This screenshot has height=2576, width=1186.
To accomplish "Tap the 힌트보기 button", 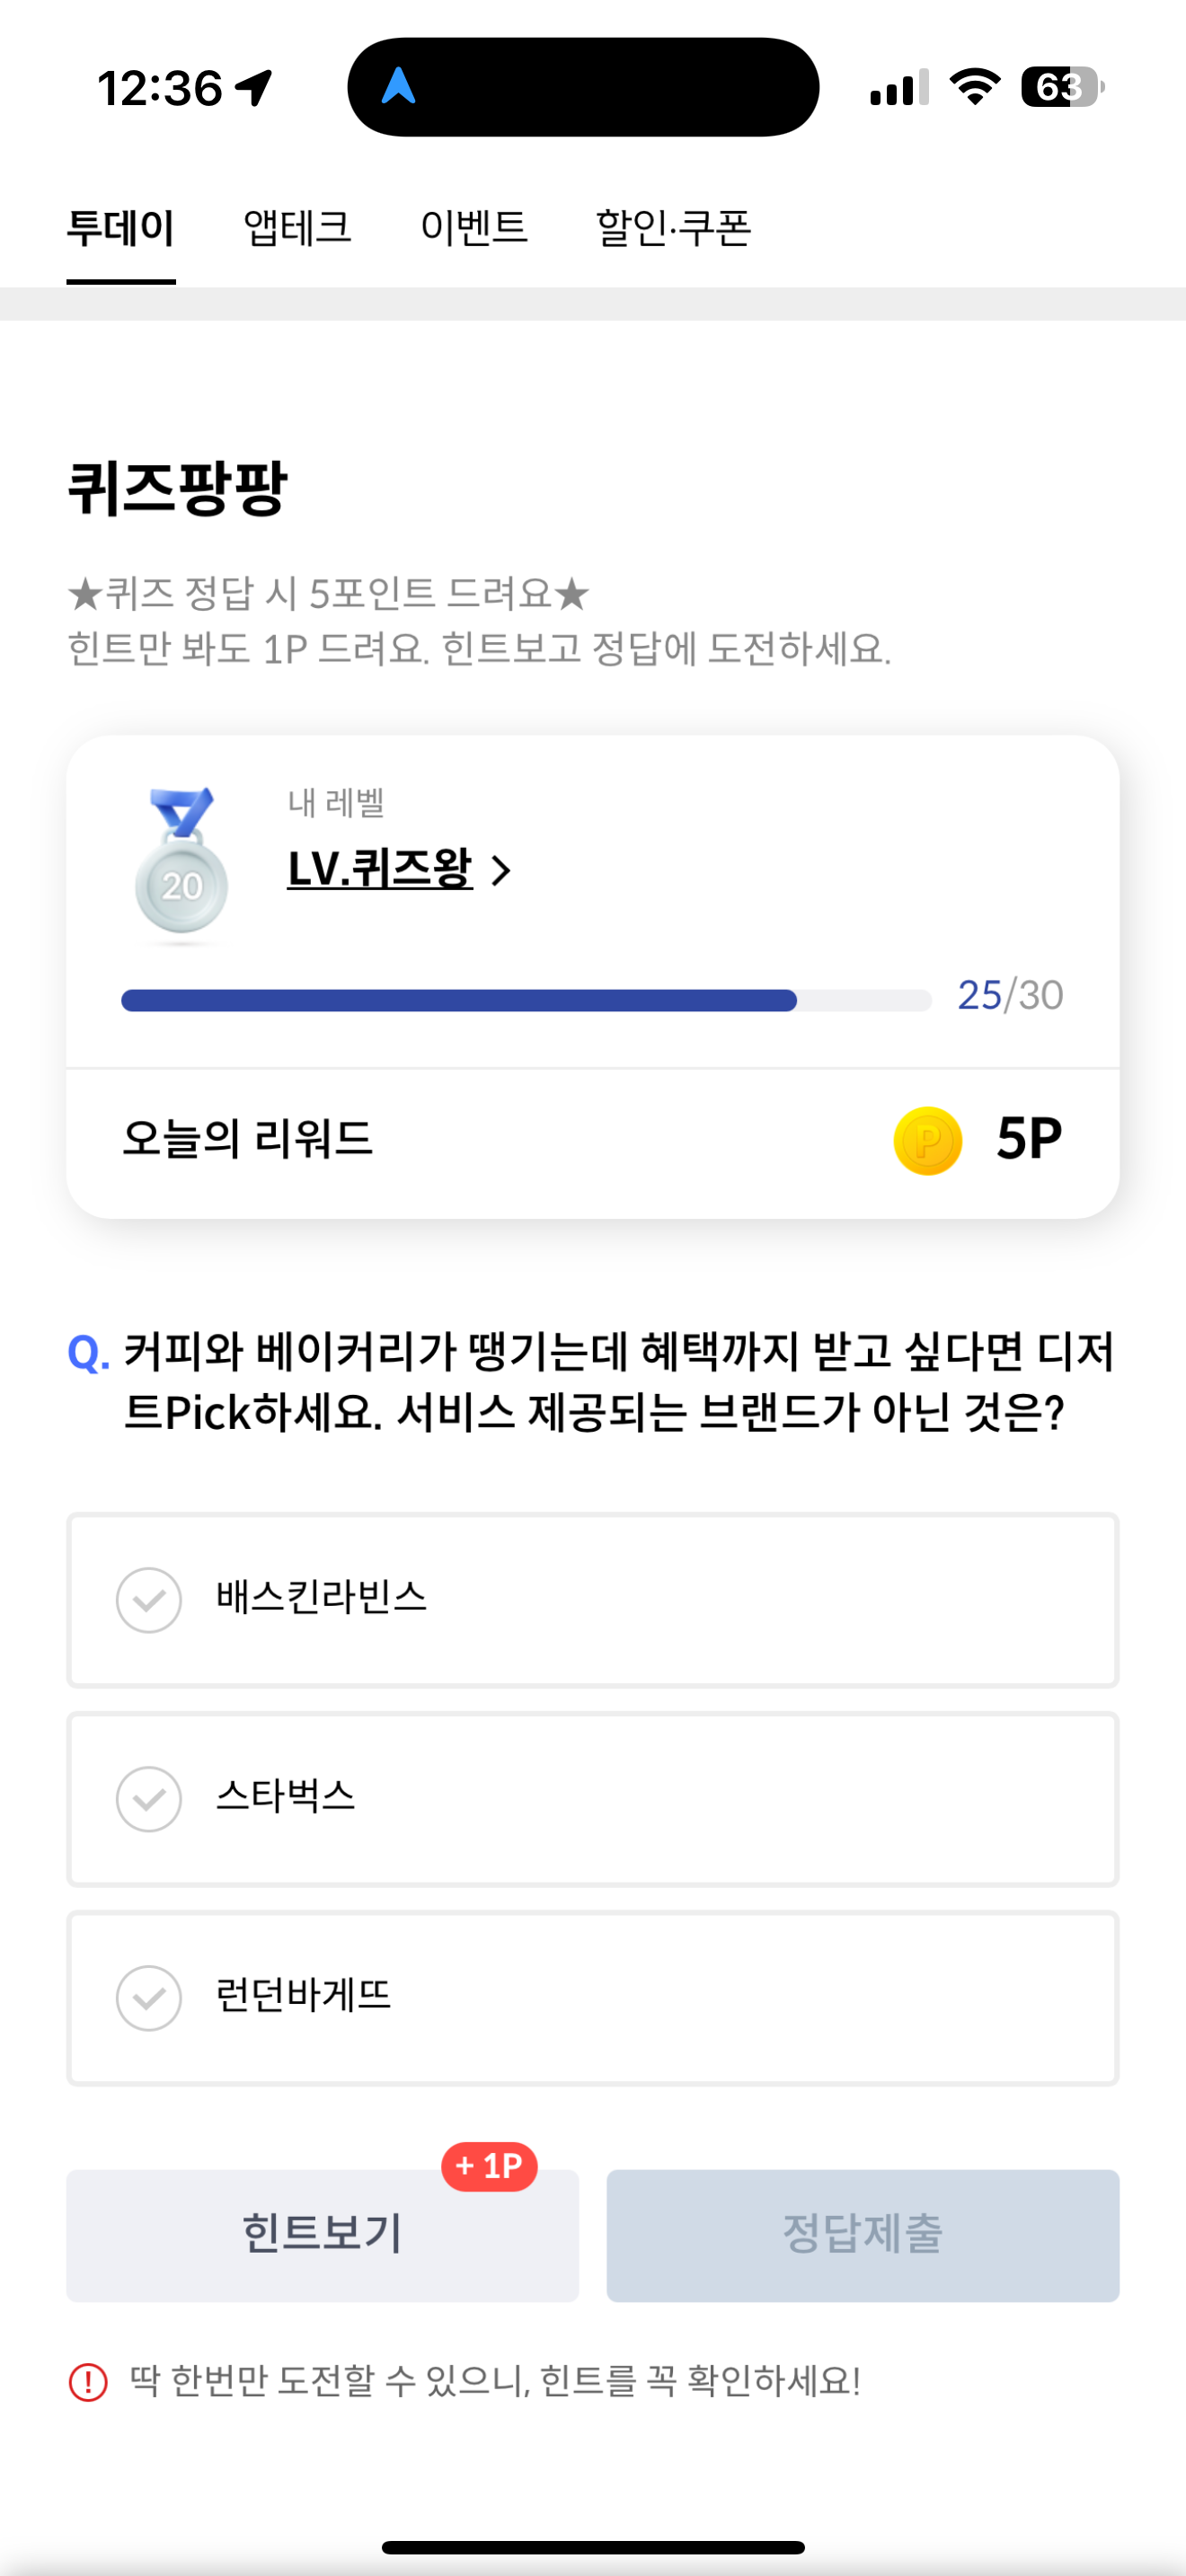I will pyautogui.click(x=322, y=2235).
